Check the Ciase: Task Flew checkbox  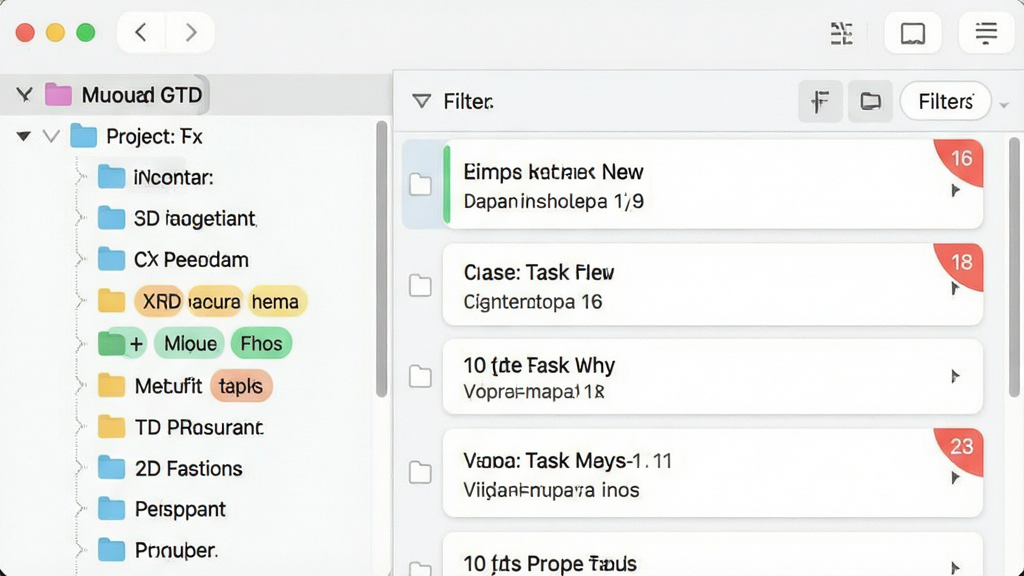(421, 285)
